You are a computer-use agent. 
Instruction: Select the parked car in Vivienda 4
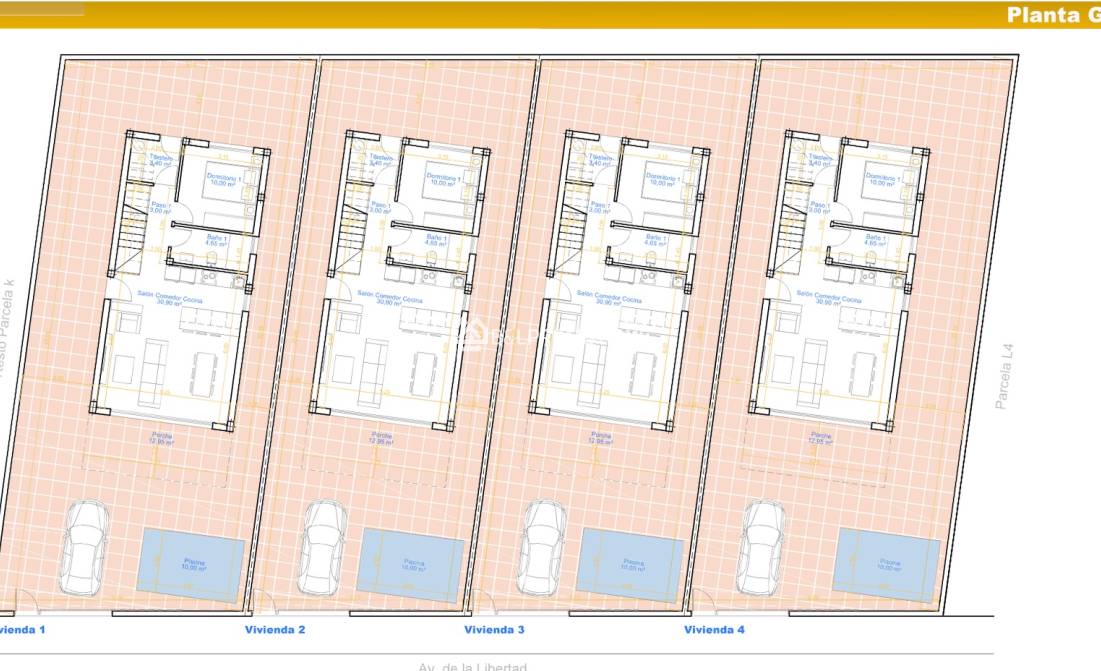(x=762, y=548)
